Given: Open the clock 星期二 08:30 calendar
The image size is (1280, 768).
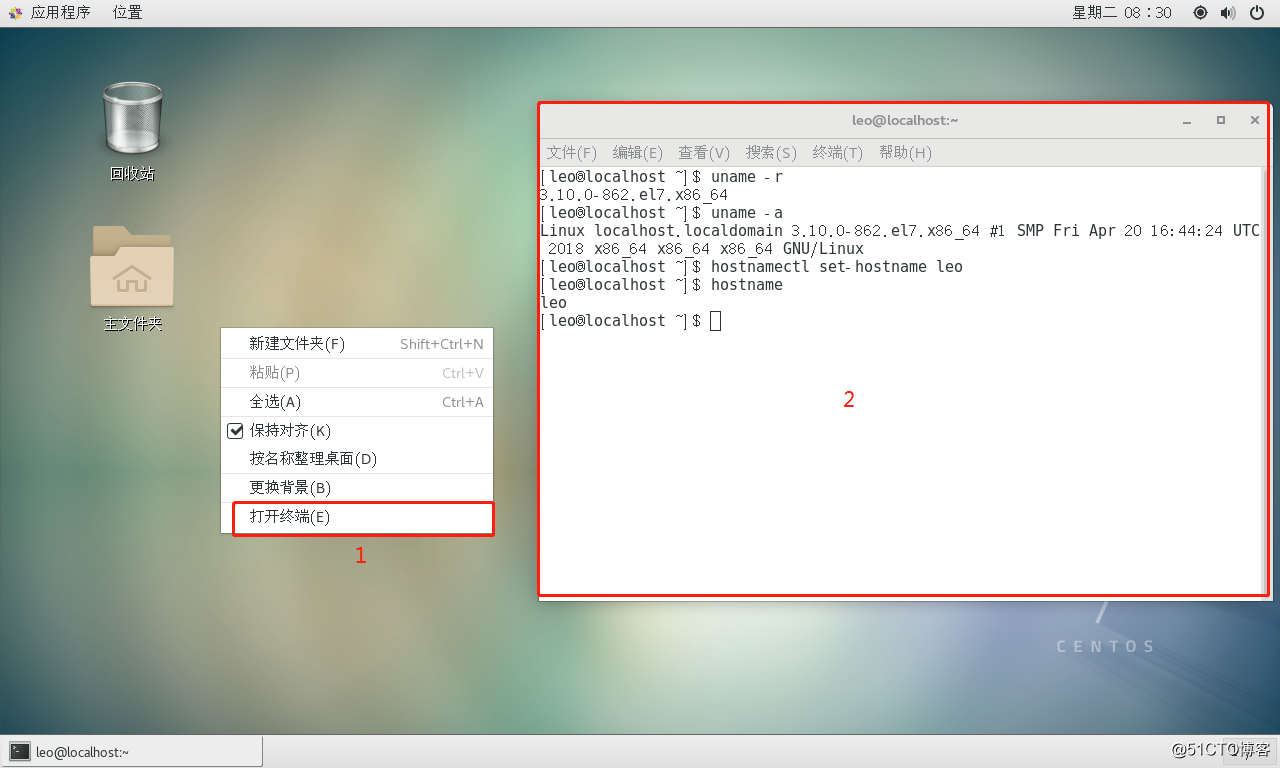Looking at the screenshot, I should [x=1120, y=13].
